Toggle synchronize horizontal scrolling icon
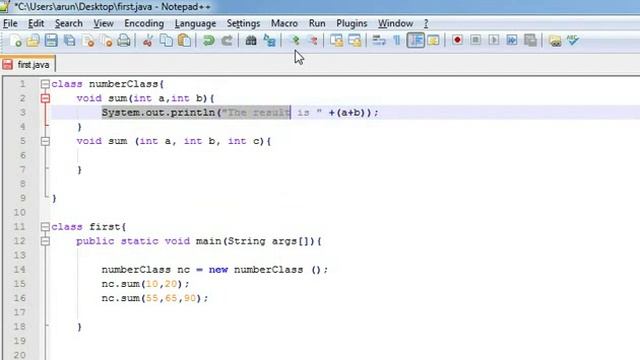 [x=355, y=40]
